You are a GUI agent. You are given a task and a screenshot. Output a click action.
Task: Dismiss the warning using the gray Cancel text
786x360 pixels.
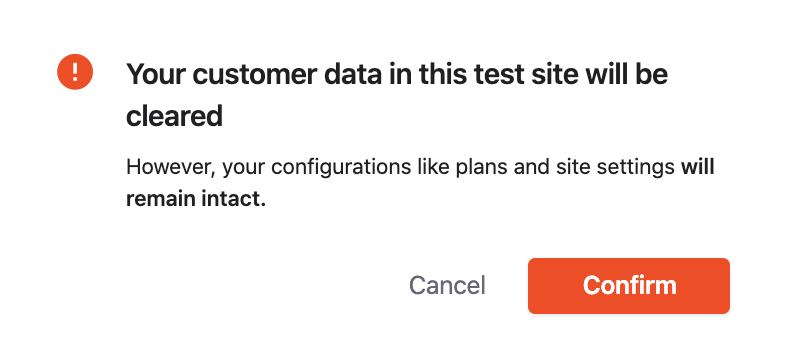click(447, 286)
